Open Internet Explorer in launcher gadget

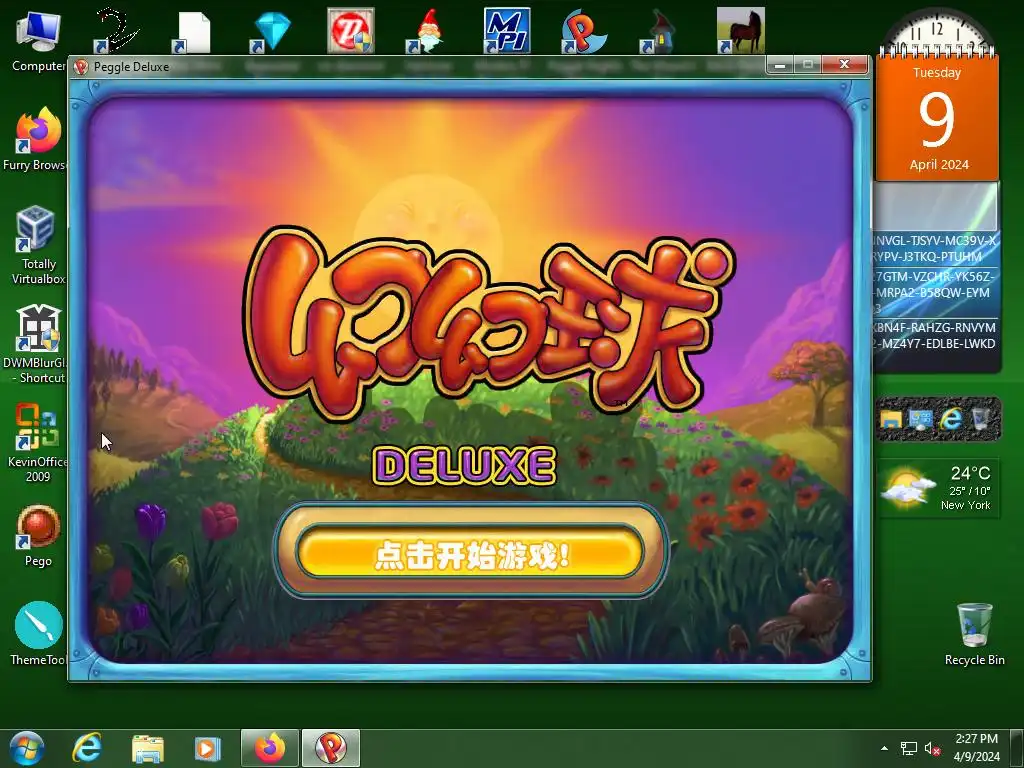[x=951, y=419]
